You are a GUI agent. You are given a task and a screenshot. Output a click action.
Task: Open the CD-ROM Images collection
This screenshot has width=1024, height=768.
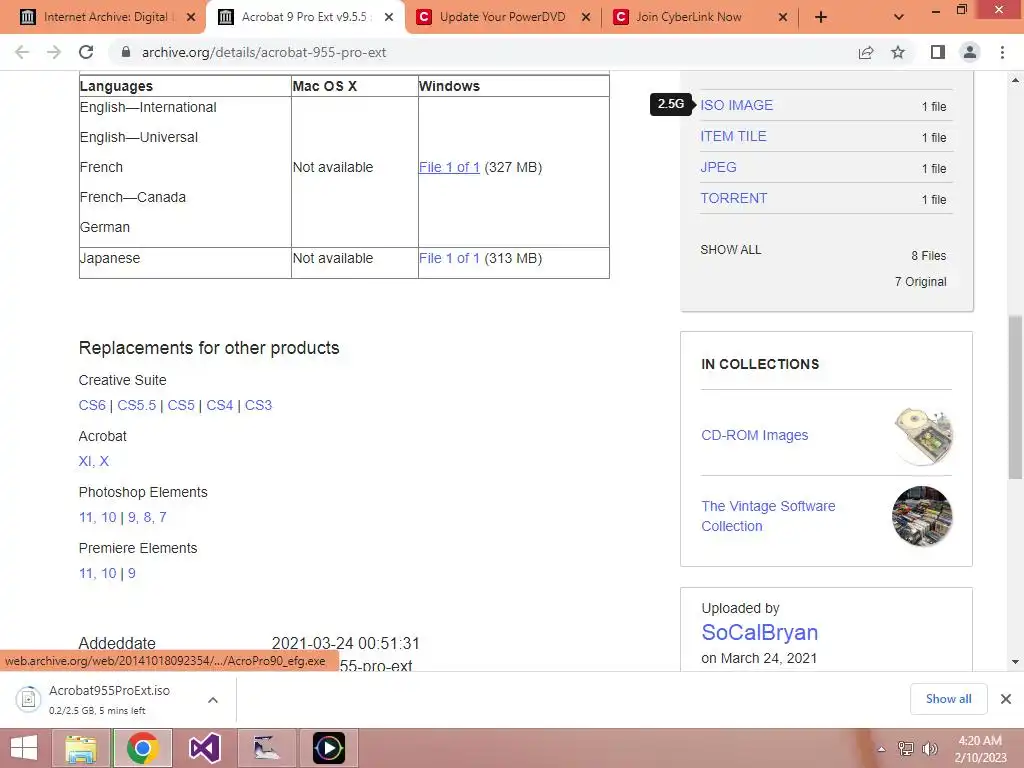(x=754, y=435)
